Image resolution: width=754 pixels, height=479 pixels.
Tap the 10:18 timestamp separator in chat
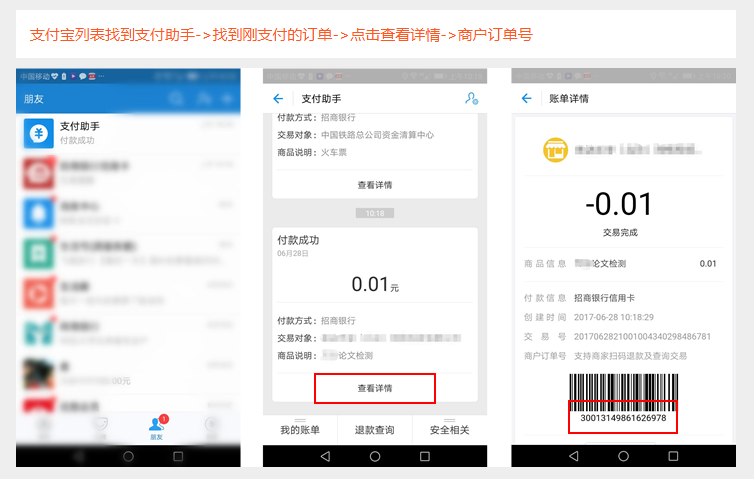pos(375,213)
